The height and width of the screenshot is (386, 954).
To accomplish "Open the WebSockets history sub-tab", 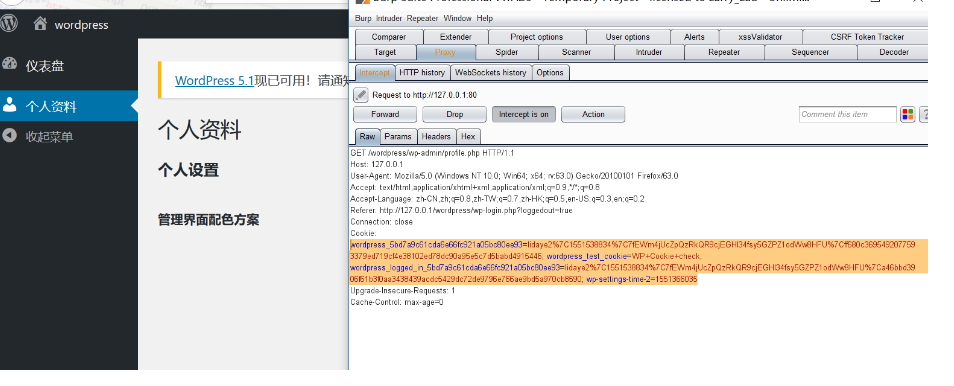I will pyautogui.click(x=491, y=72).
